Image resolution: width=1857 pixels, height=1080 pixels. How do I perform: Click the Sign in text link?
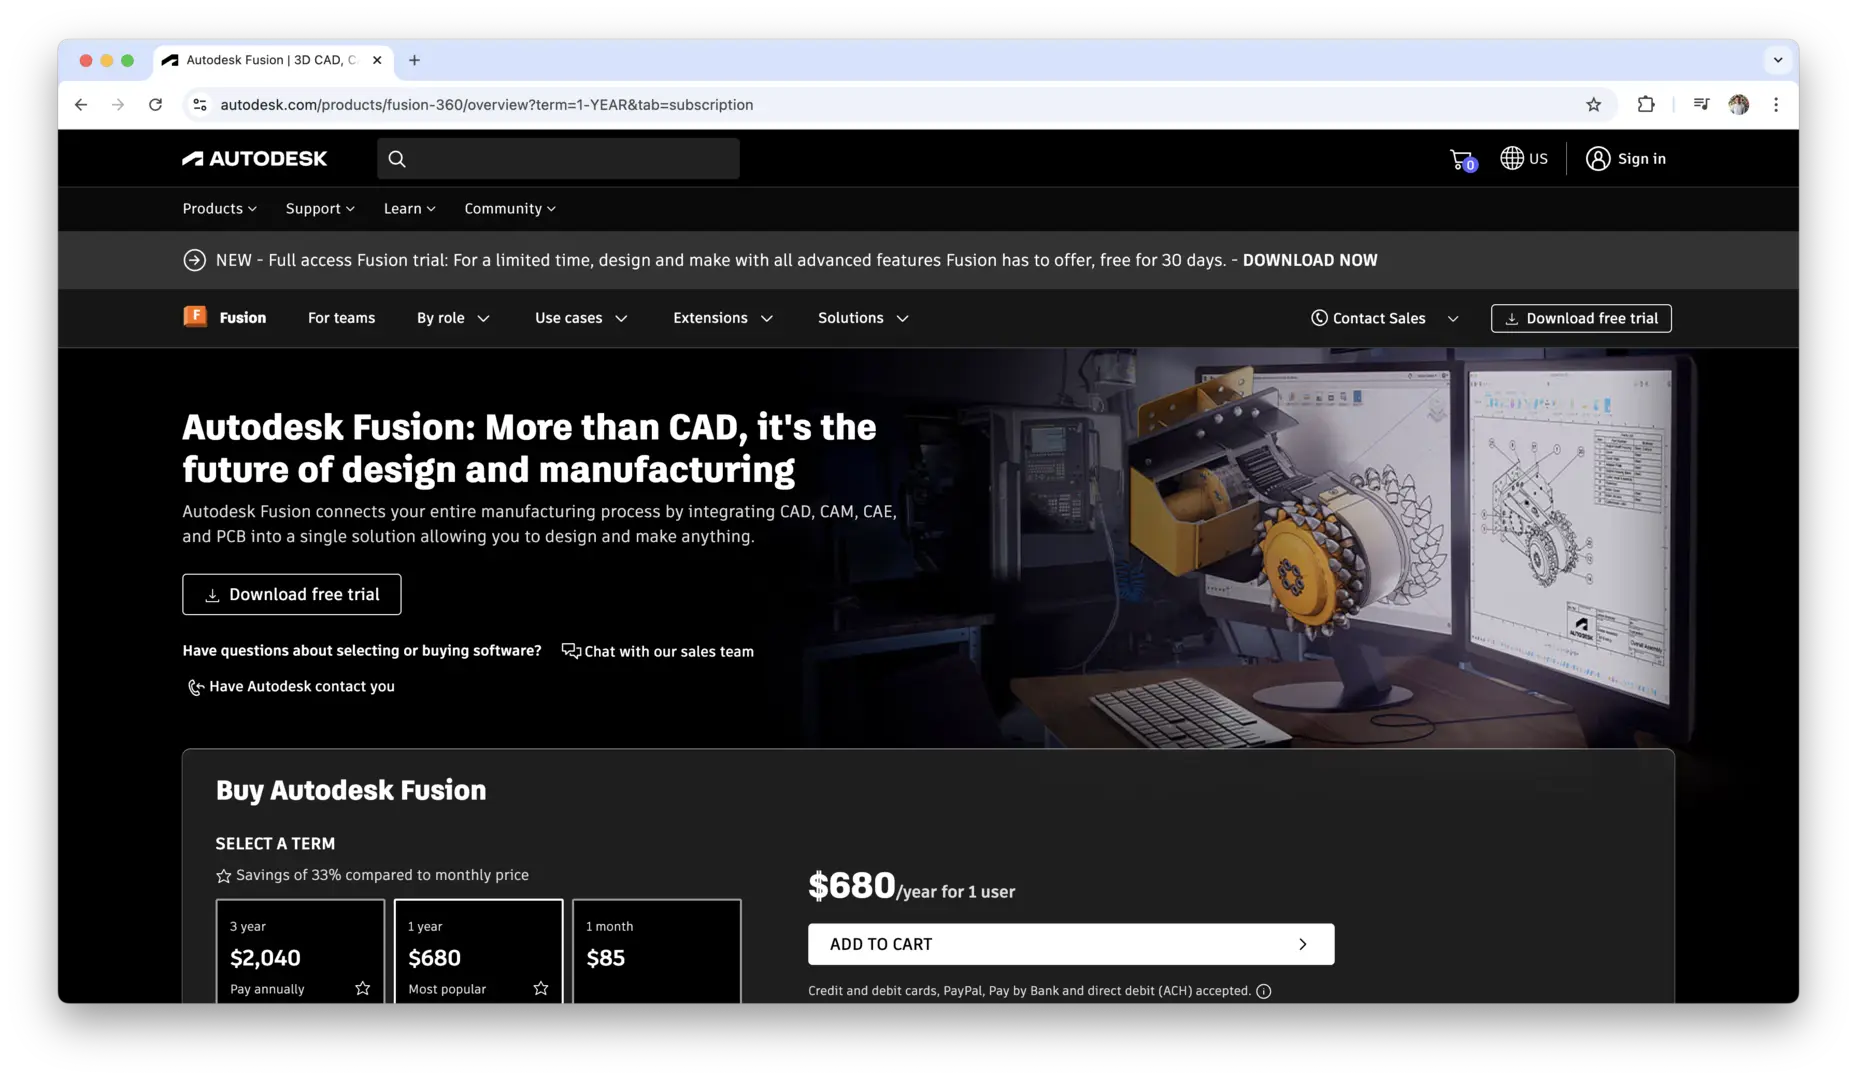click(1641, 158)
